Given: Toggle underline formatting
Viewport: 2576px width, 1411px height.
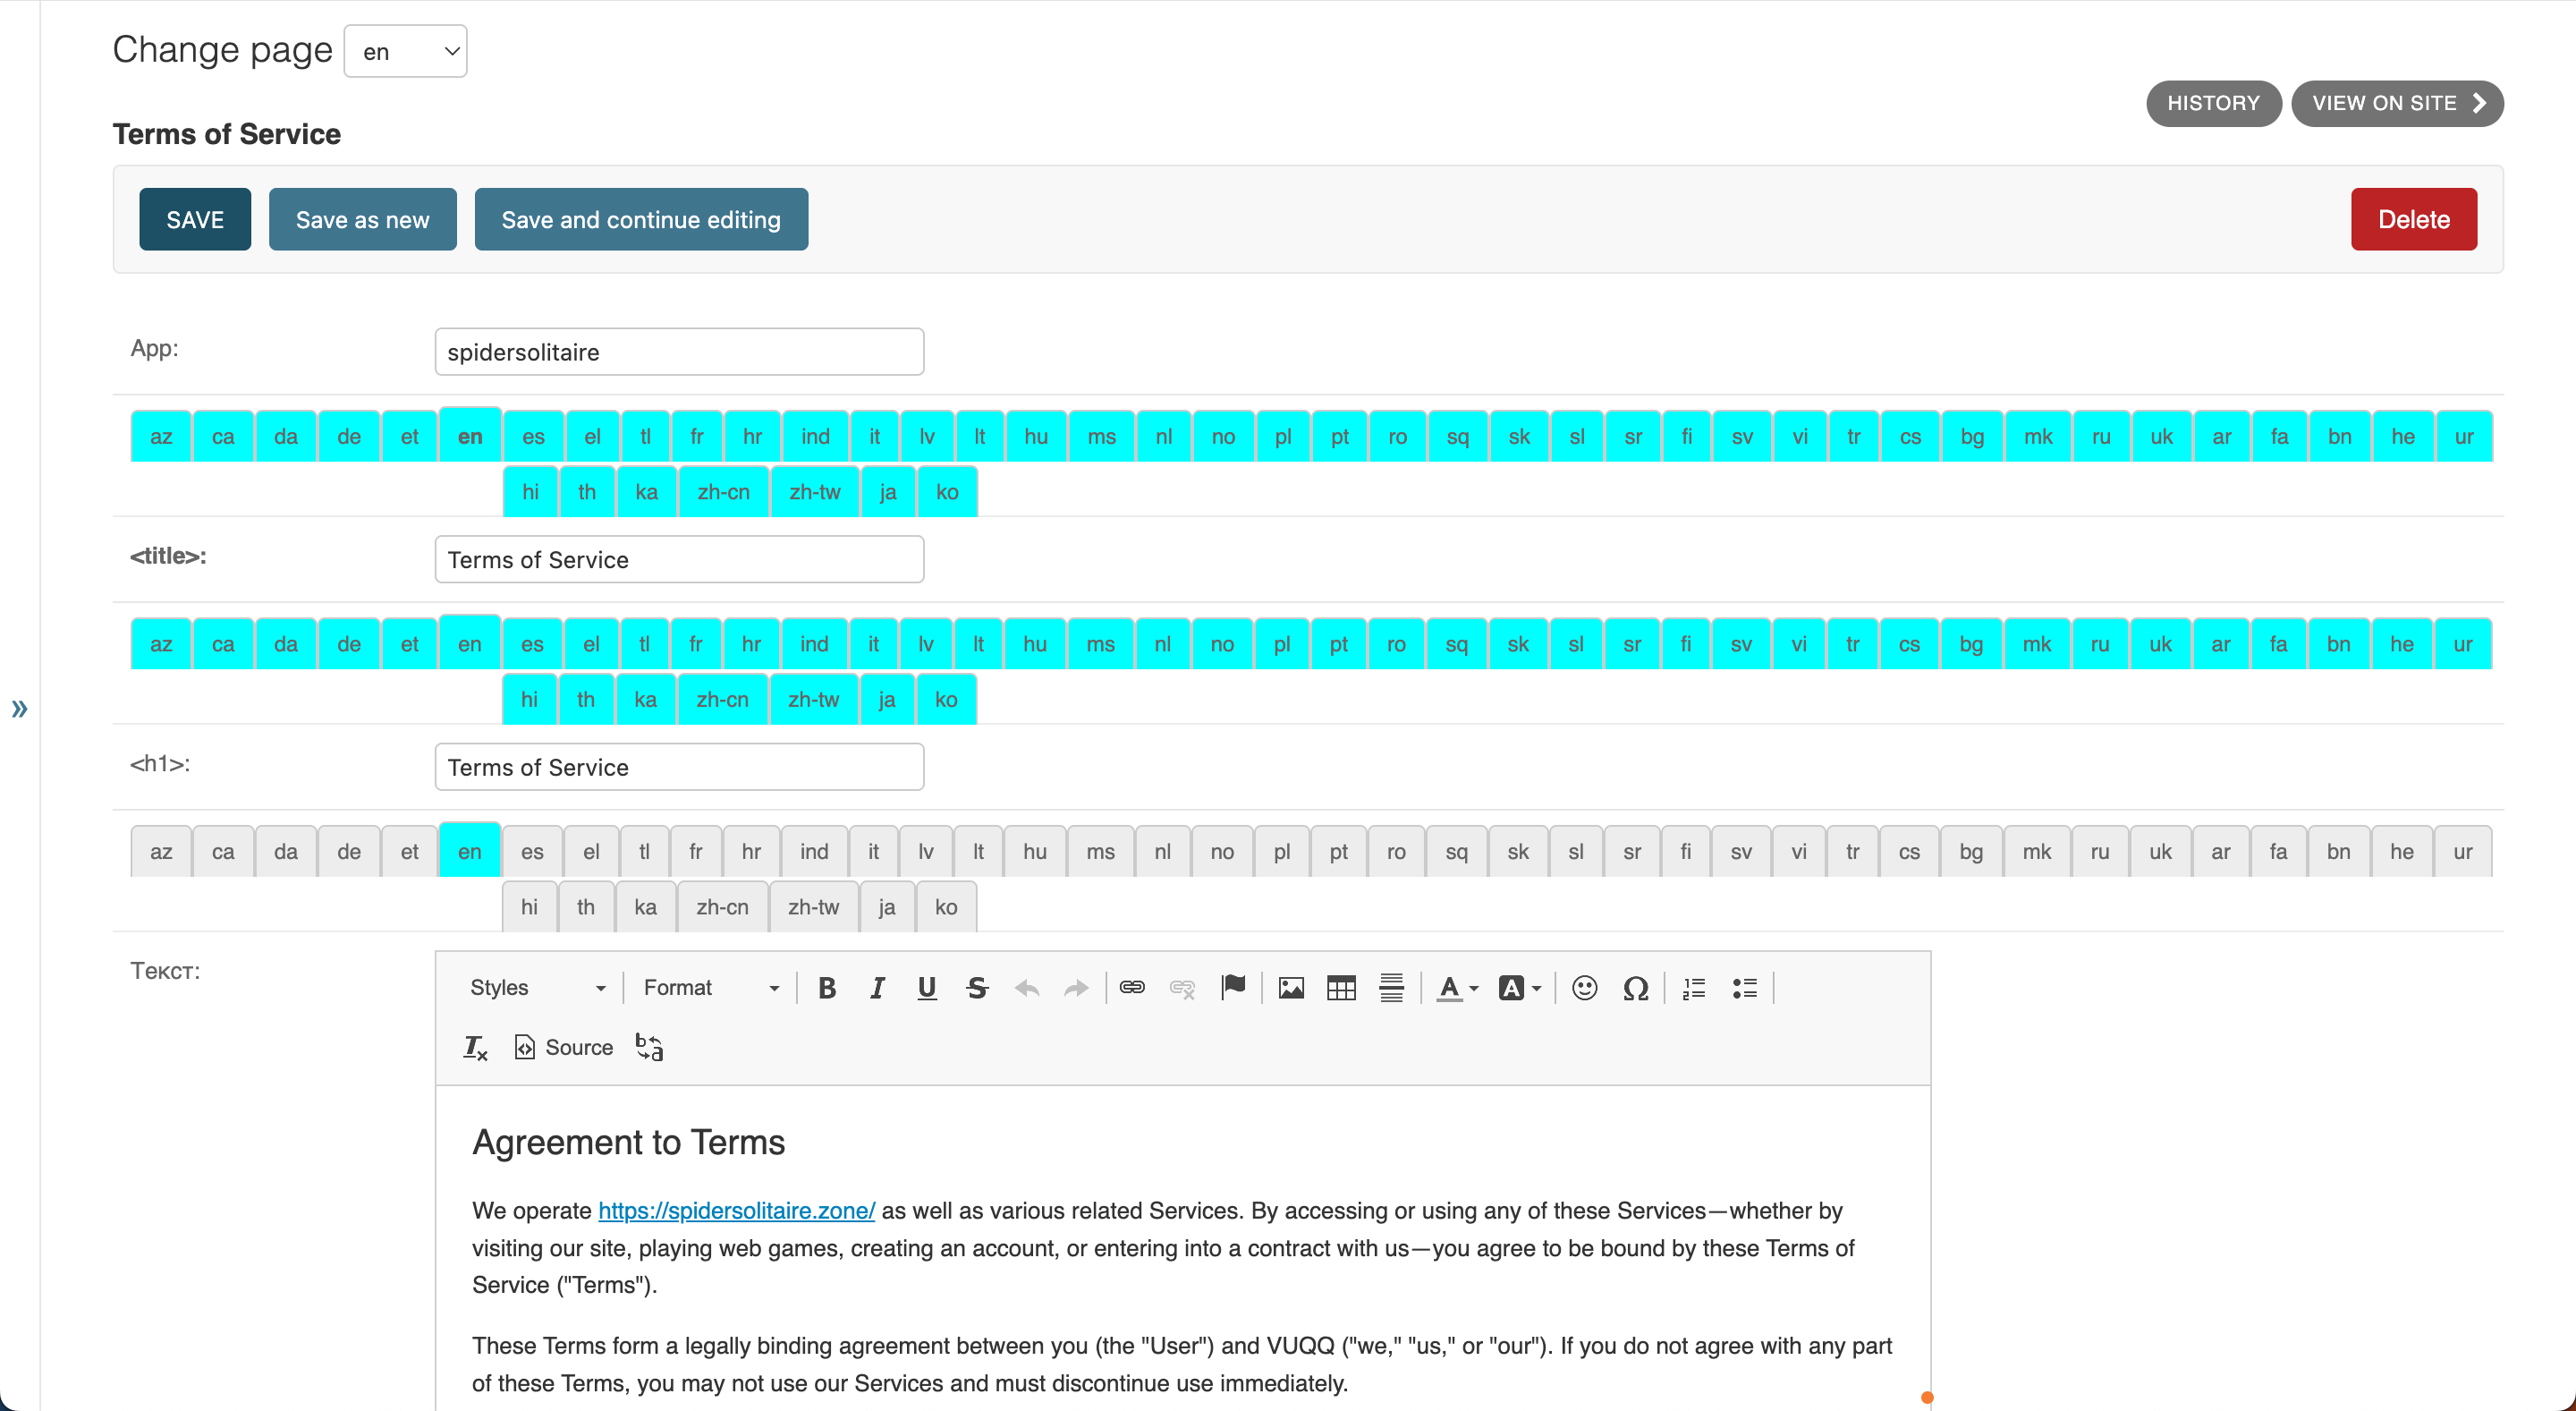Looking at the screenshot, I should tap(927, 988).
